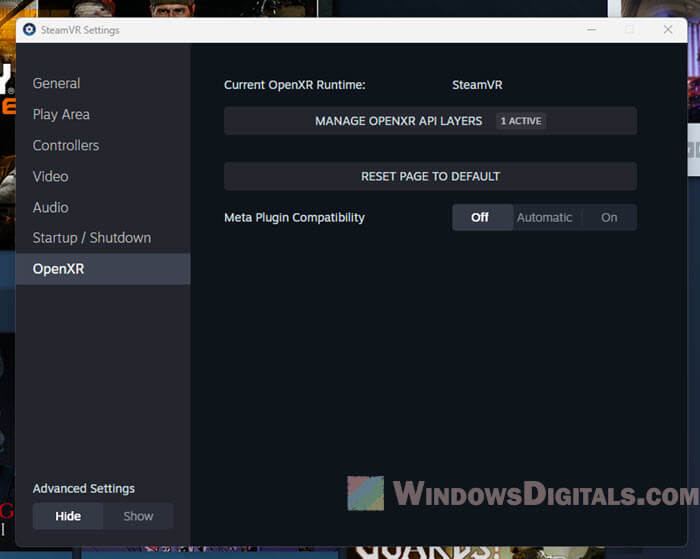Image resolution: width=700 pixels, height=559 pixels.
Task: Click Manage OpenXR API Layers button
Action: tap(430, 121)
